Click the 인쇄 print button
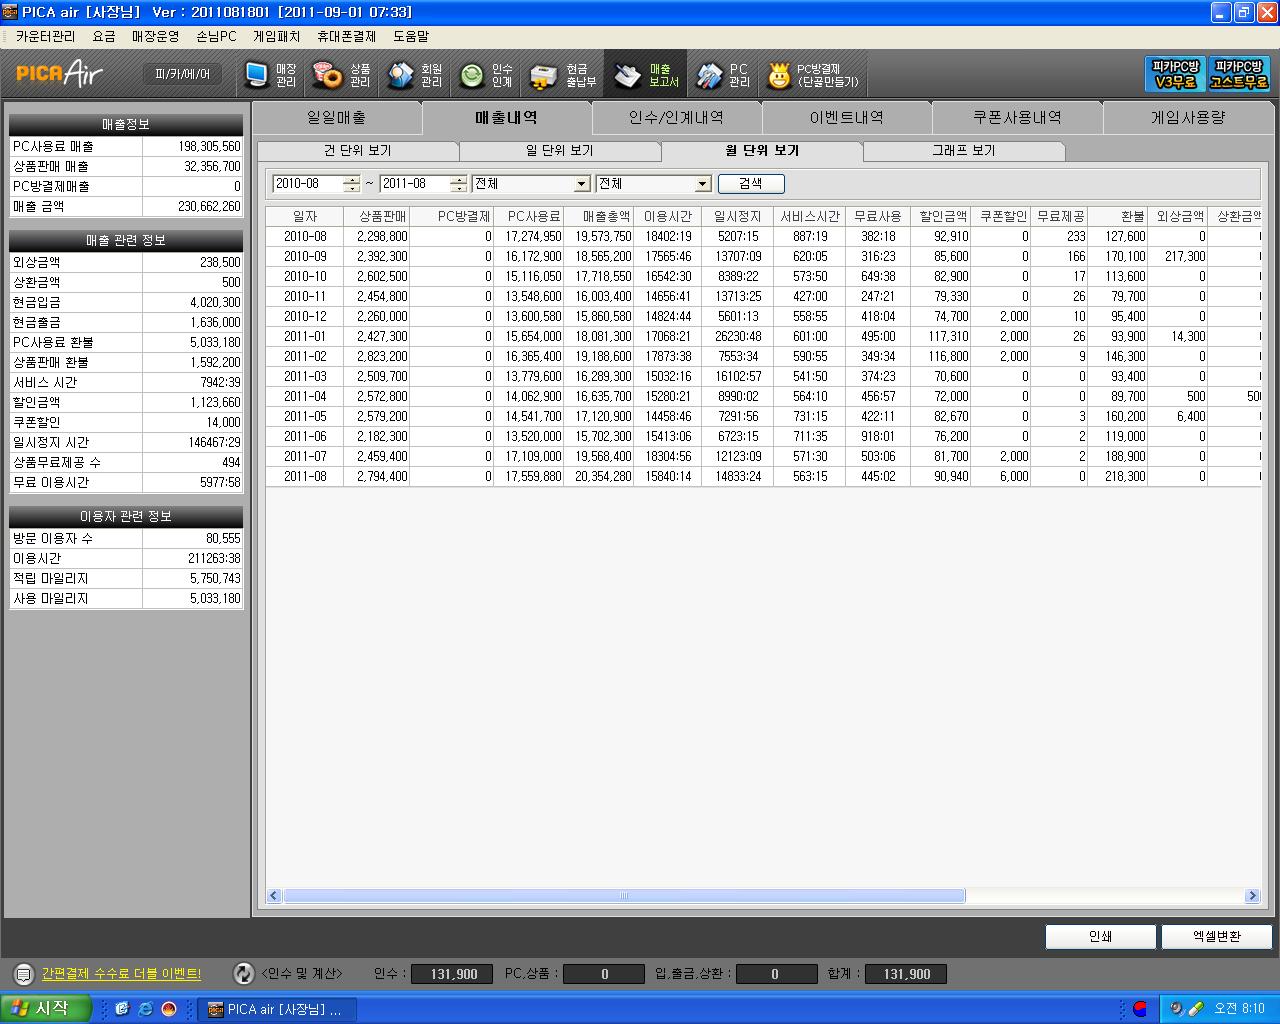1280x1024 pixels. (x=1101, y=937)
